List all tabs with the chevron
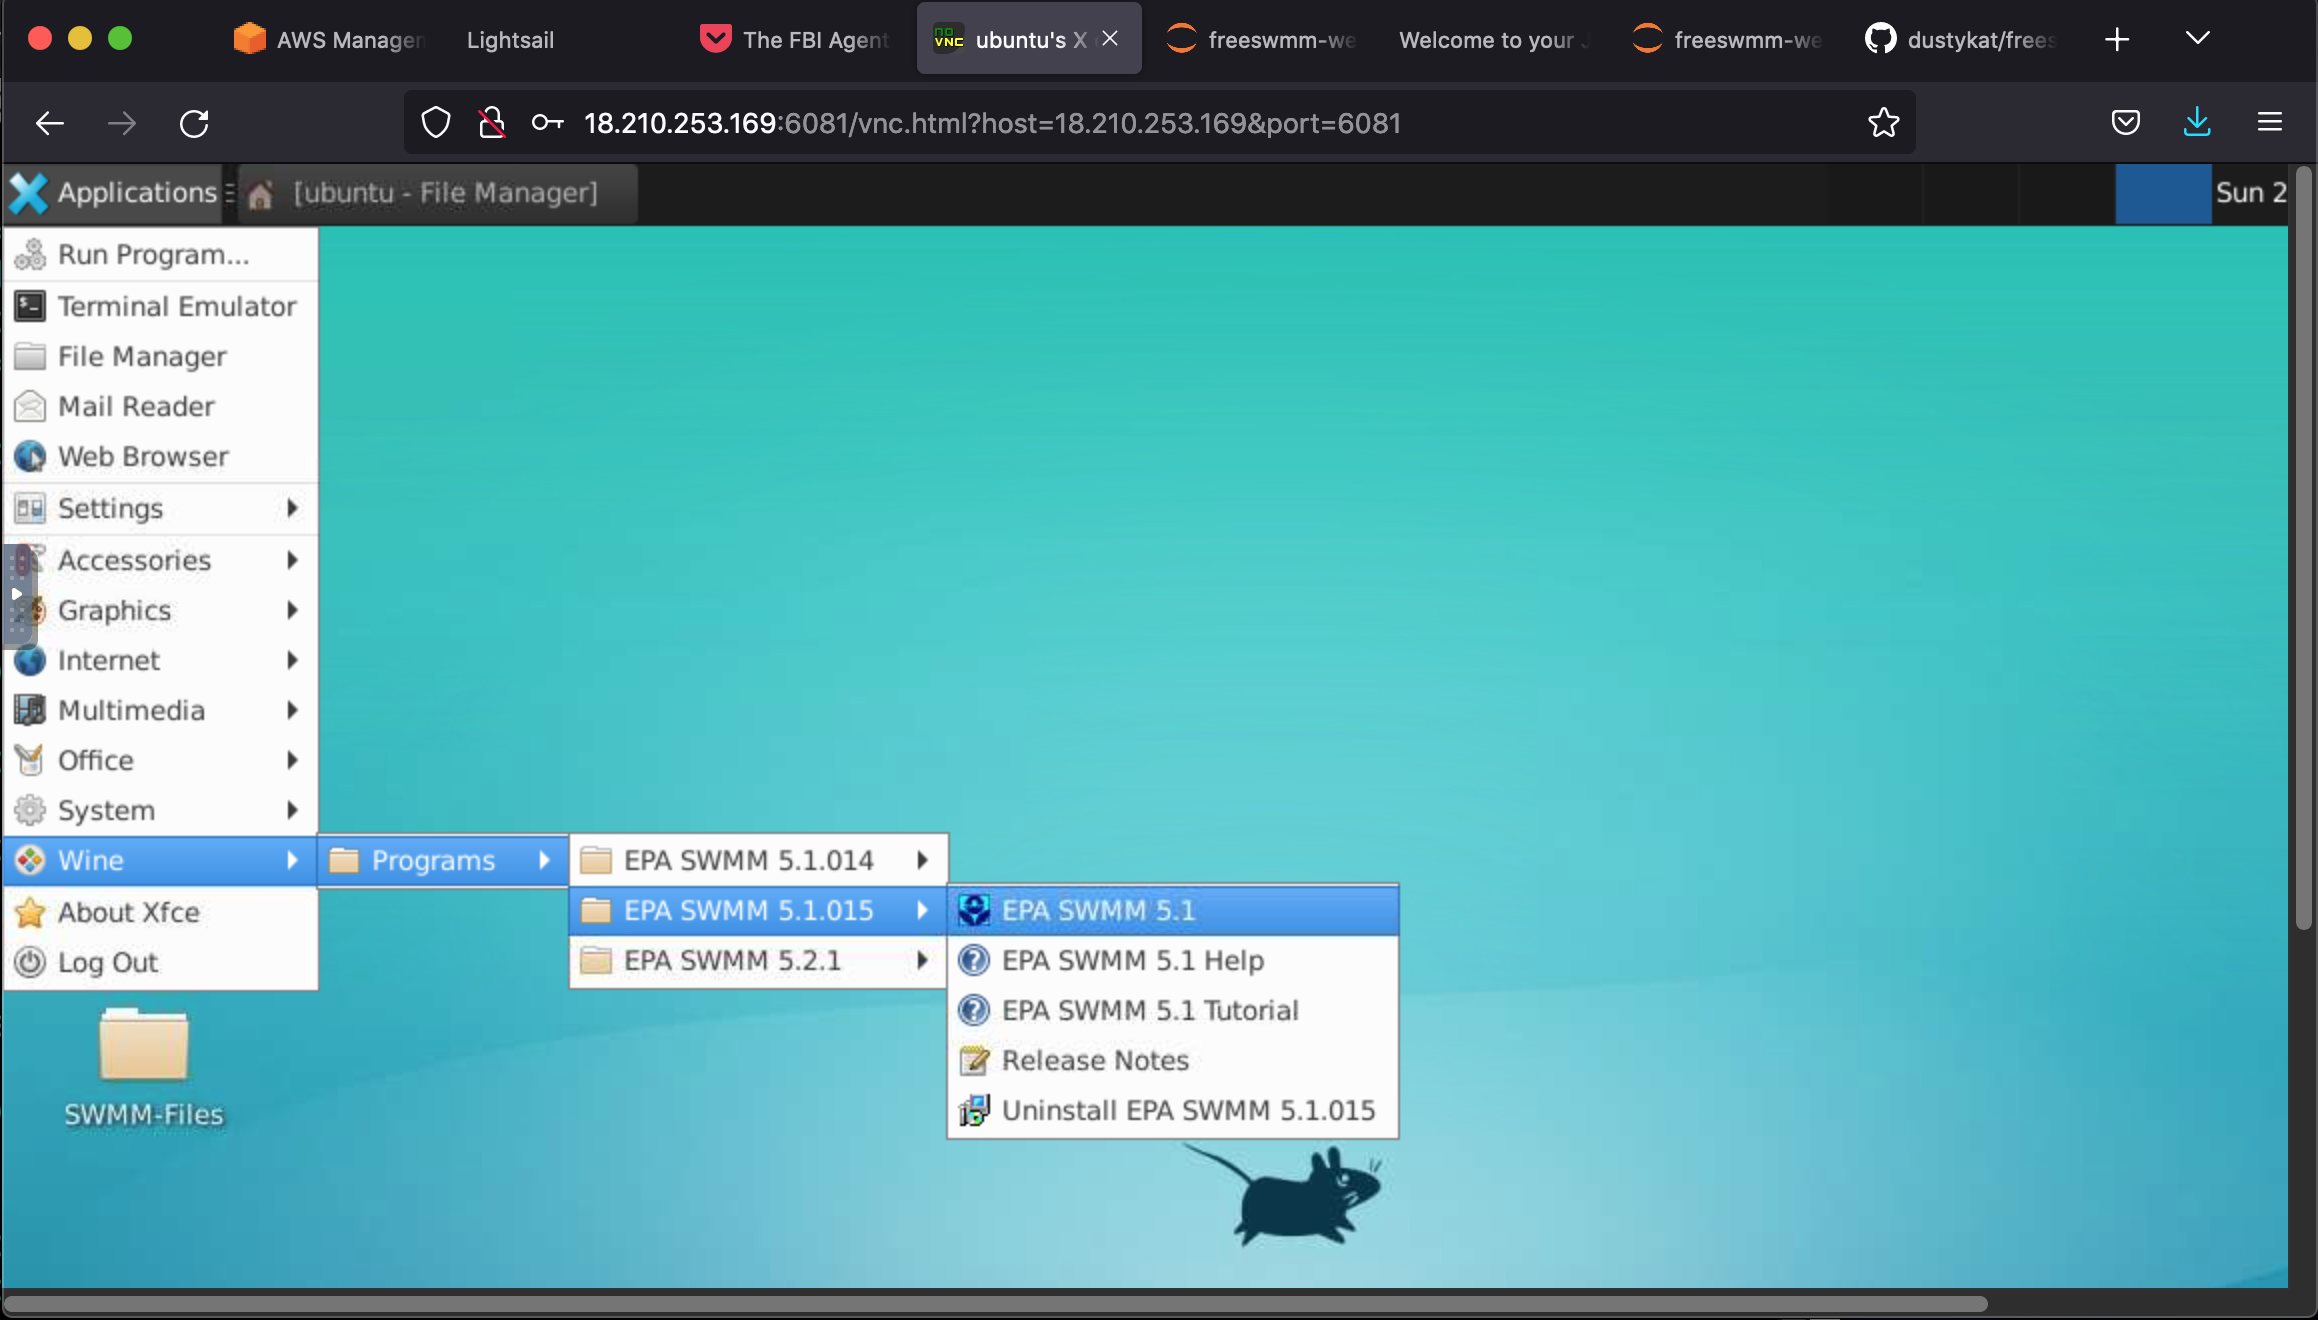The width and height of the screenshot is (2318, 1320). click(x=2196, y=38)
